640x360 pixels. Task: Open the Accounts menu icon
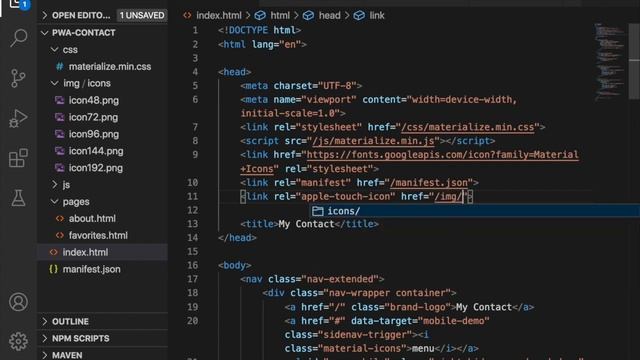pos(18,302)
